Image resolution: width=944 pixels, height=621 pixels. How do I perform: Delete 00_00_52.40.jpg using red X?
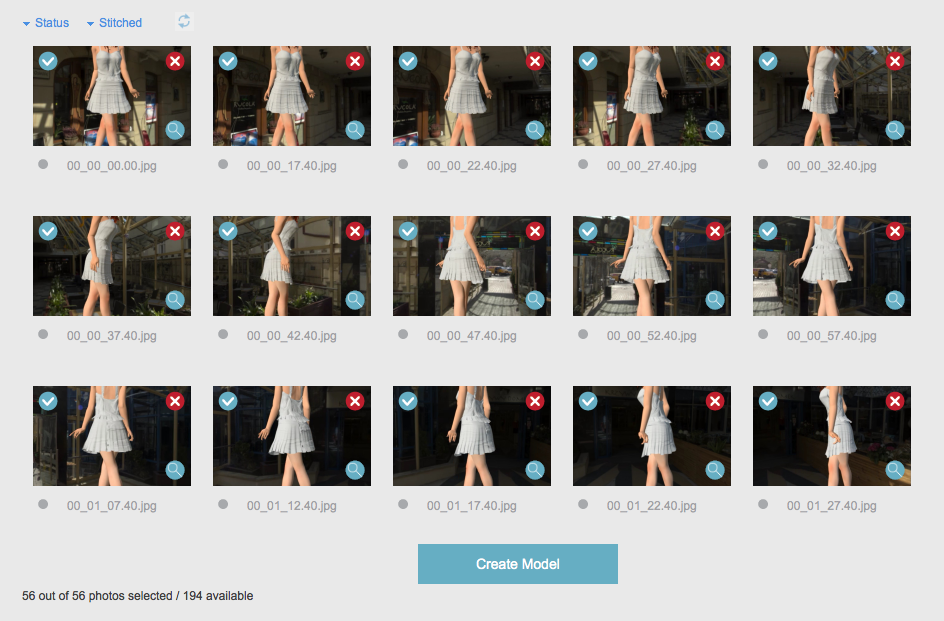click(715, 231)
